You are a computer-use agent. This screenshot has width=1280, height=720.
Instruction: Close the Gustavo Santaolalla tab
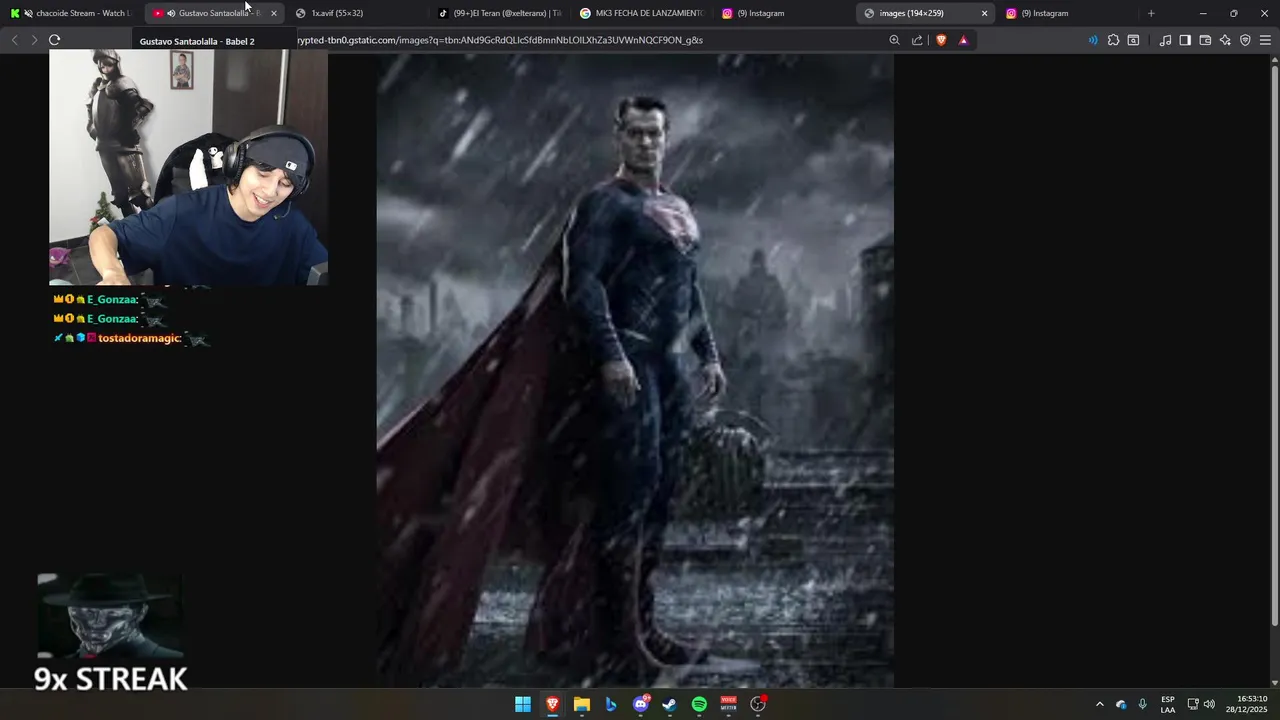[273, 13]
